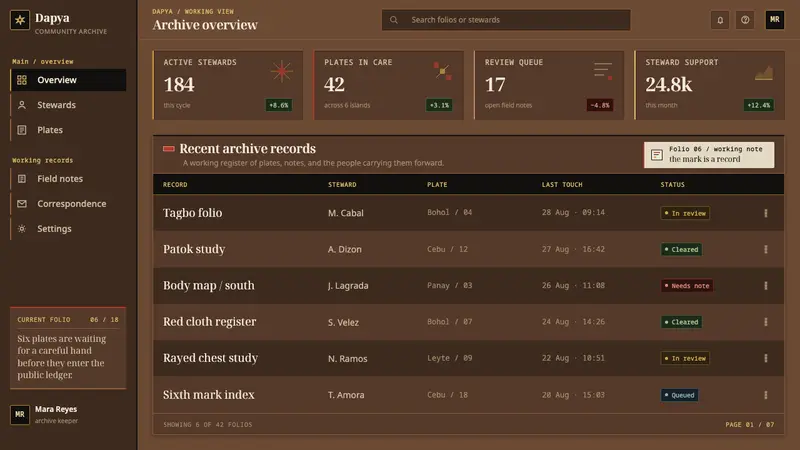Click the note icon in the Folio 06 working note
This screenshot has height=450, width=800.
(x=657, y=155)
